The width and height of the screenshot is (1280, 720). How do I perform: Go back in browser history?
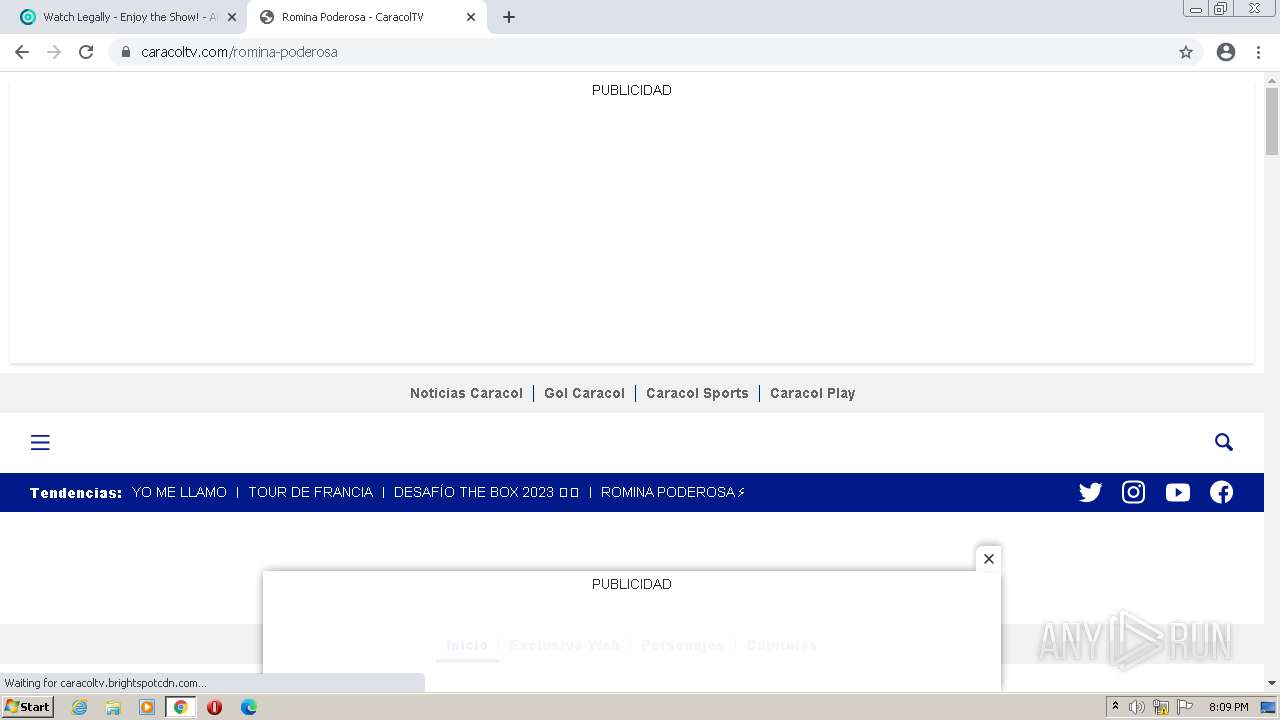tap(22, 52)
